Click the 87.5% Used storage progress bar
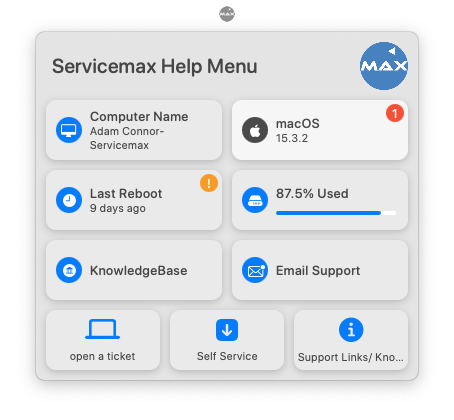This screenshot has height=420, width=454. (336, 213)
